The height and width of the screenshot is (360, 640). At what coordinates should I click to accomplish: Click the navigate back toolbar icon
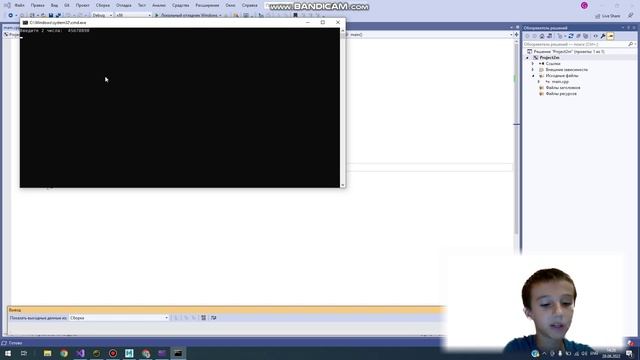click(11, 15)
